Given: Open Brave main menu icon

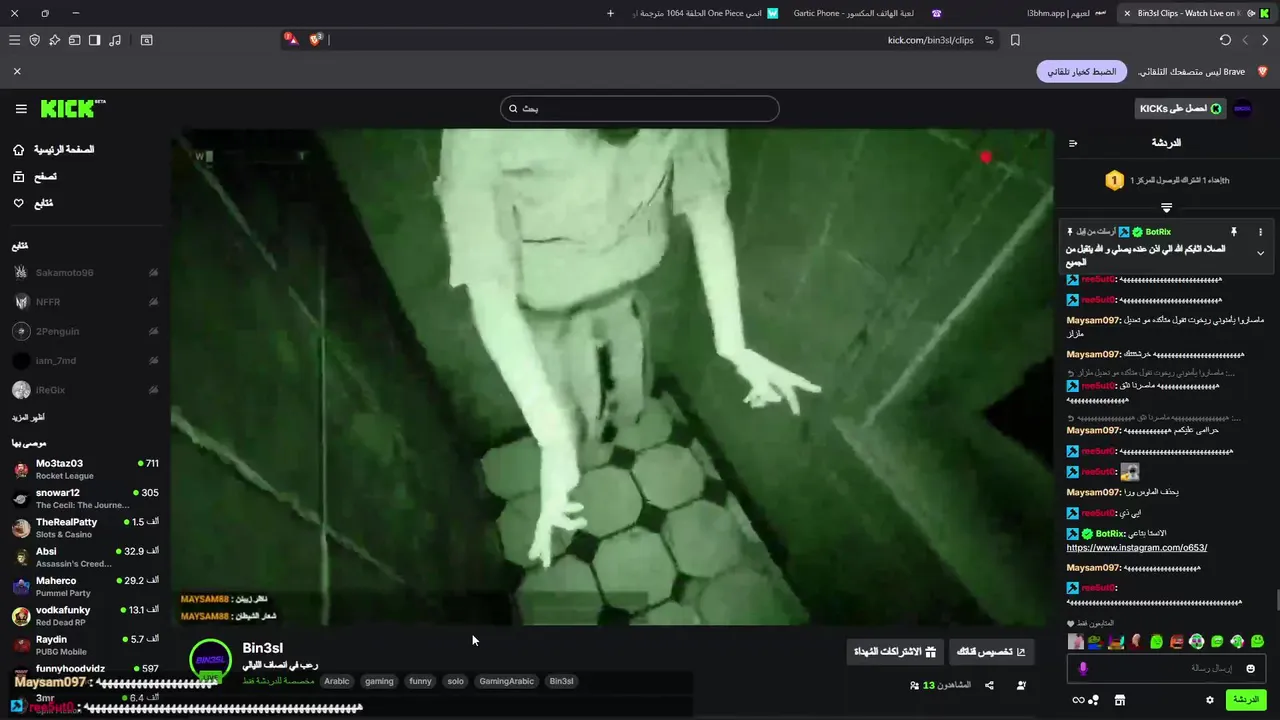Looking at the screenshot, I should [14, 40].
